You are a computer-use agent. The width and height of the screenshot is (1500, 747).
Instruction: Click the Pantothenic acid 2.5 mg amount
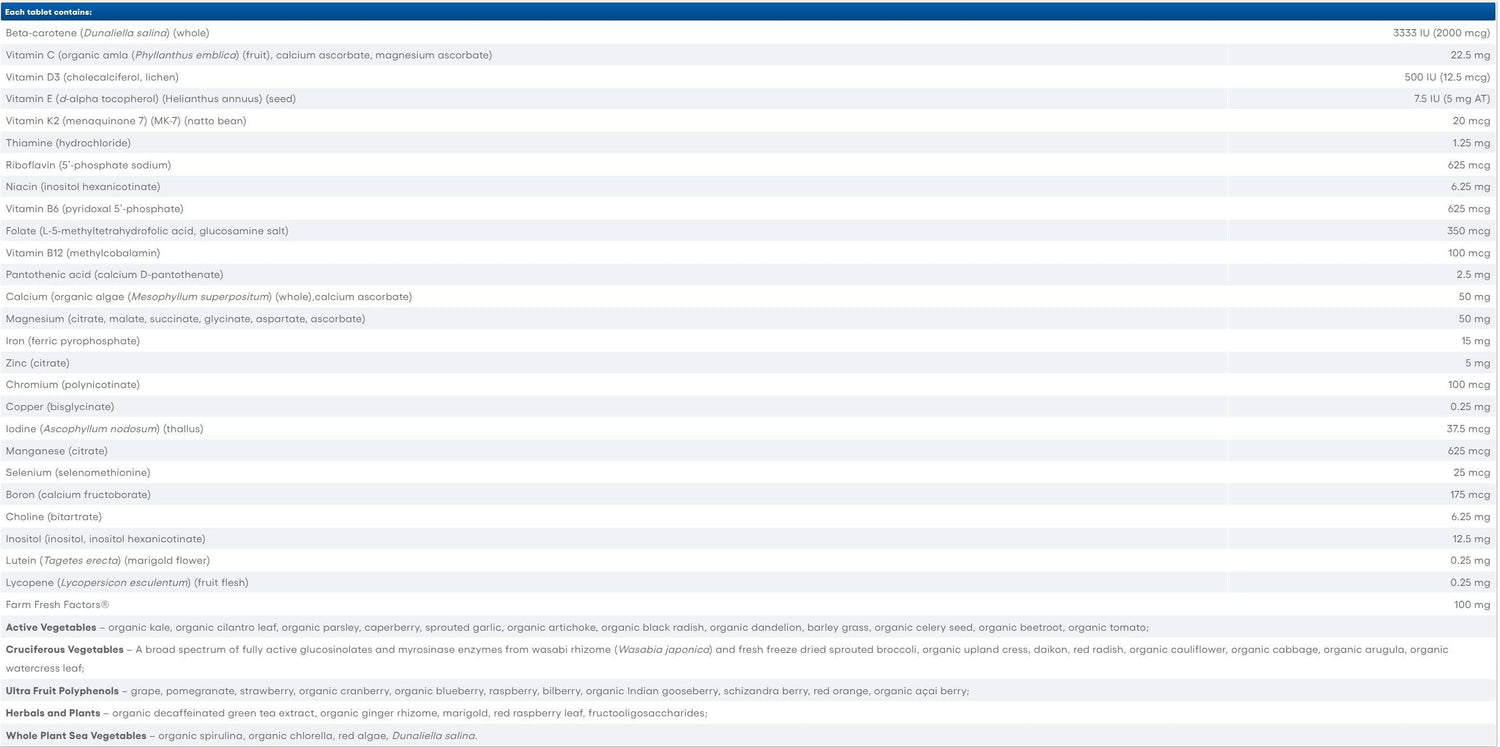[x=1471, y=275]
